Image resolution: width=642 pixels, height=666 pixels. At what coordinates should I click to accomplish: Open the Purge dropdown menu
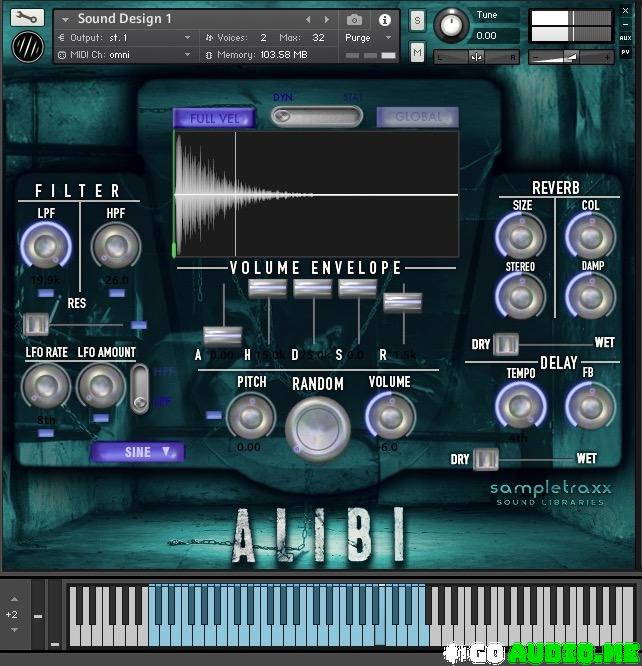[368, 38]
